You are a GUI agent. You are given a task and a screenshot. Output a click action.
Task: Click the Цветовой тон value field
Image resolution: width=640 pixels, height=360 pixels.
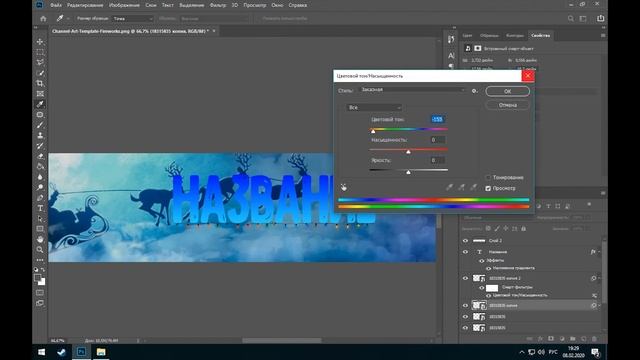tap(438, 119)
